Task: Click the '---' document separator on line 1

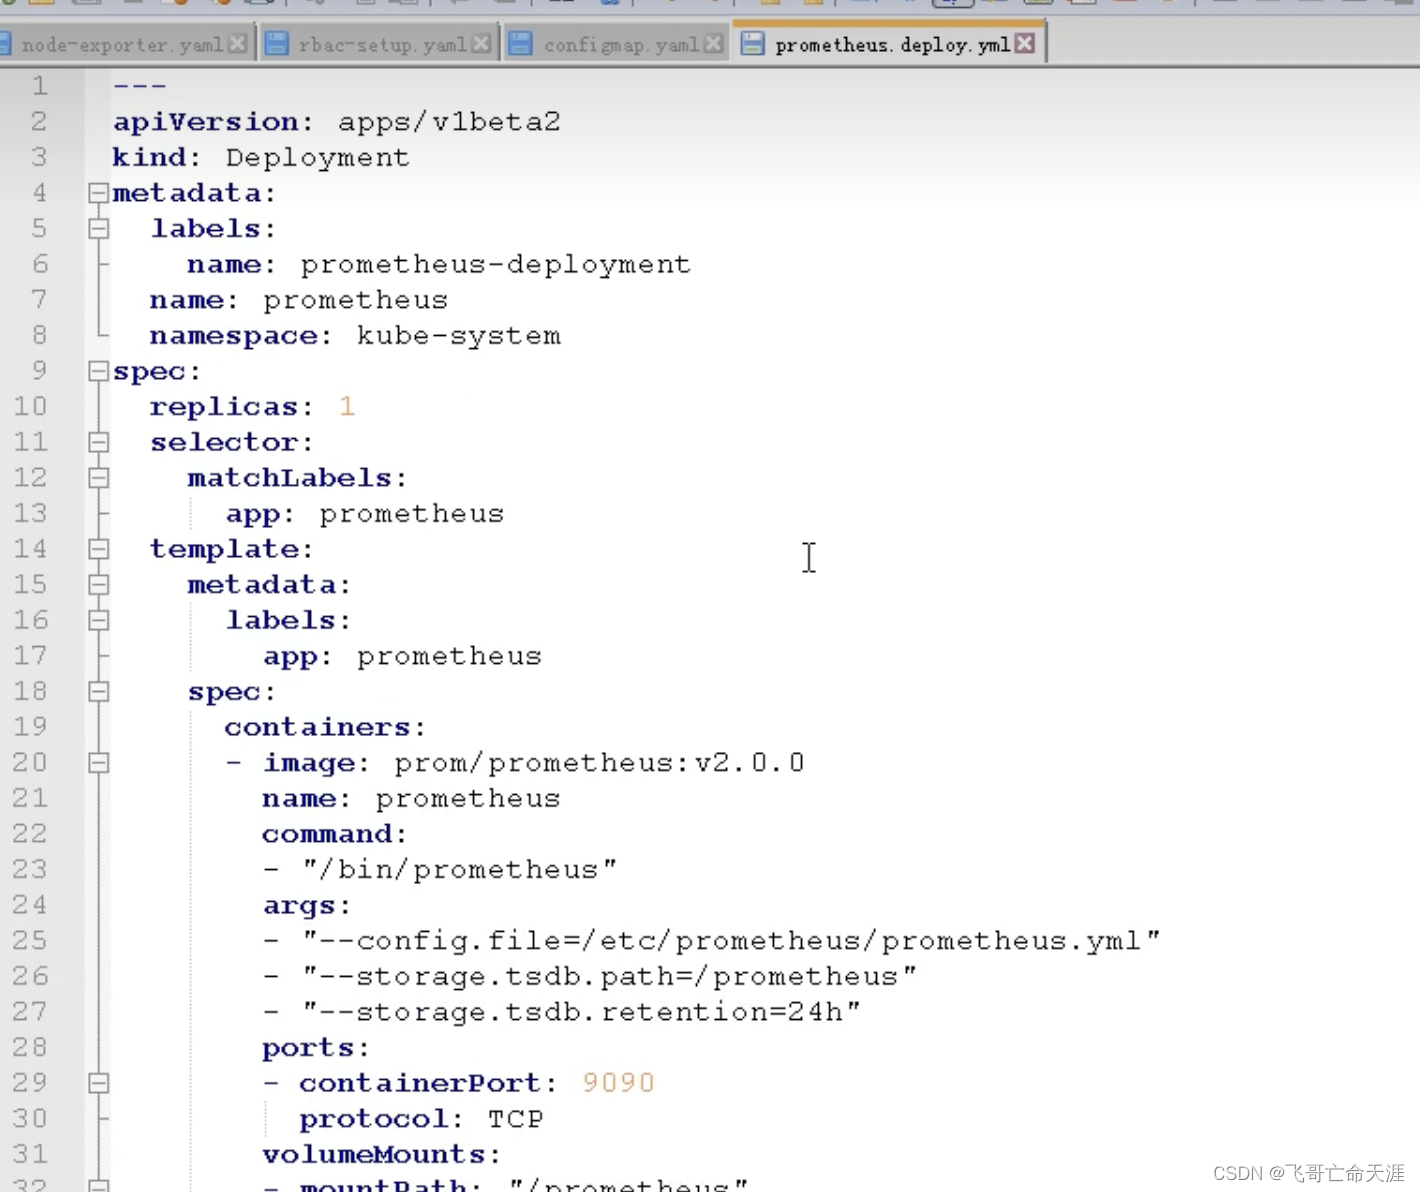Action: click(x=139, y=86)
